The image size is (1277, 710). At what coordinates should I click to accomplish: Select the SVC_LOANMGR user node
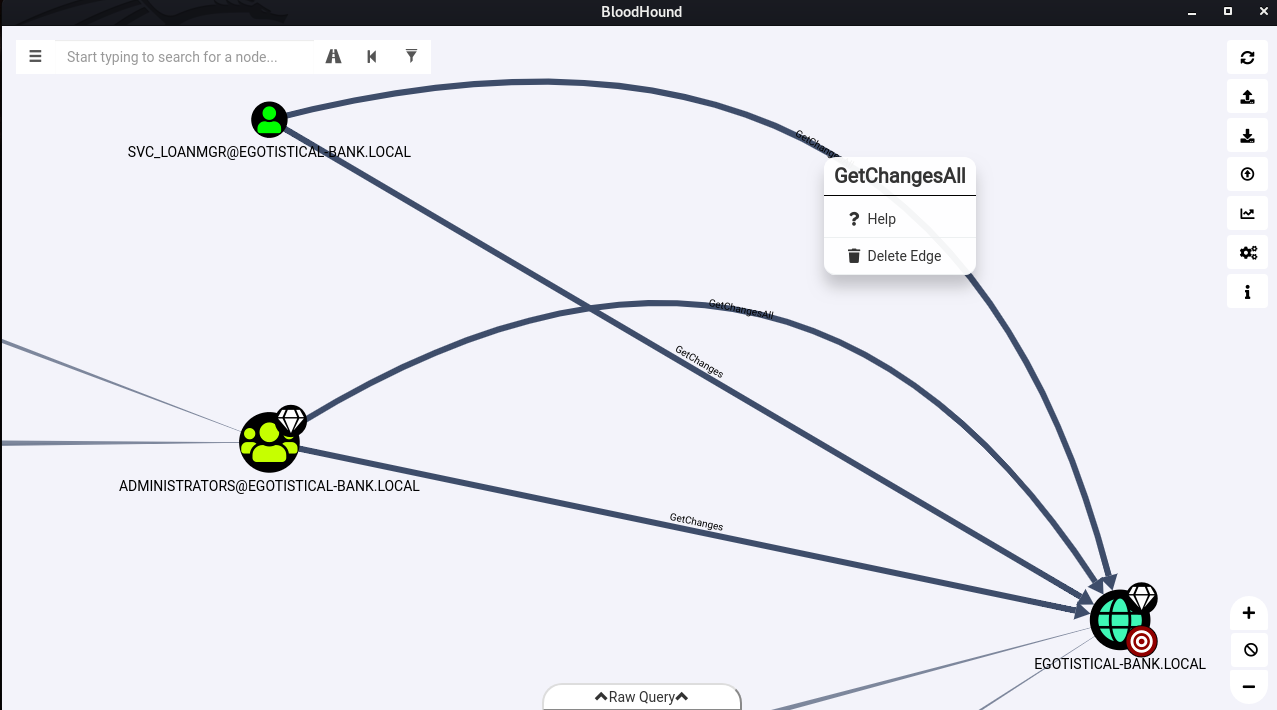[x=269, y=119]
